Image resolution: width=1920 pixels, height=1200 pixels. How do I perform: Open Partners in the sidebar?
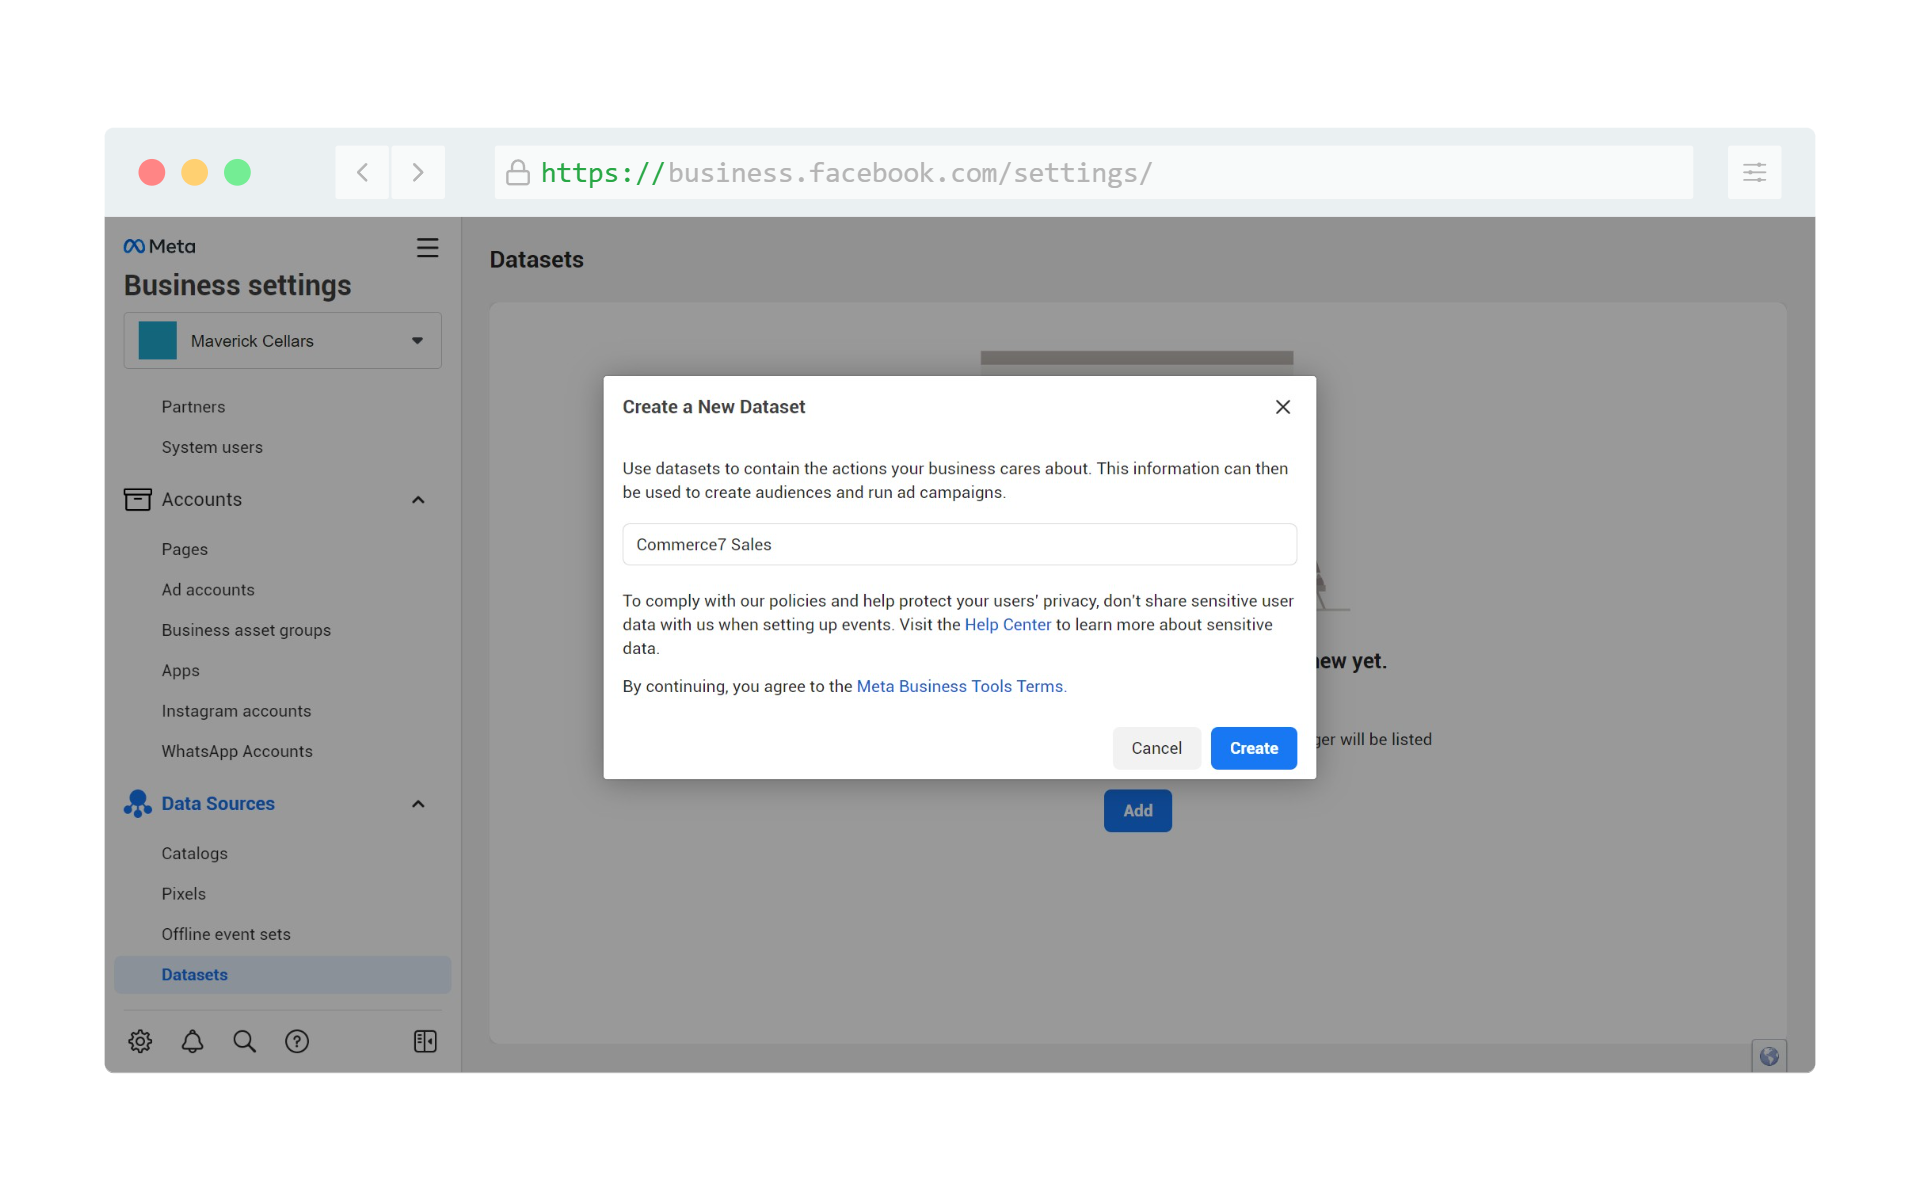(x=193, y=407)
